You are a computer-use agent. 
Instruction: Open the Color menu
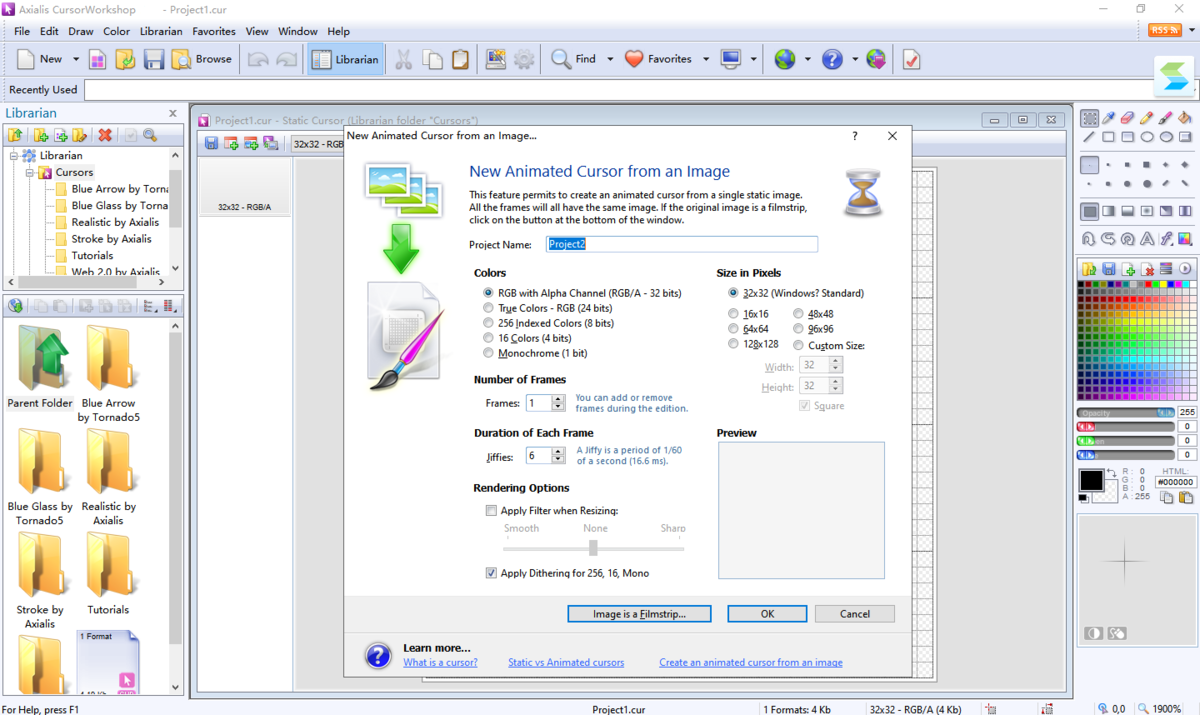pyautogui.click(x=116, y=31)
